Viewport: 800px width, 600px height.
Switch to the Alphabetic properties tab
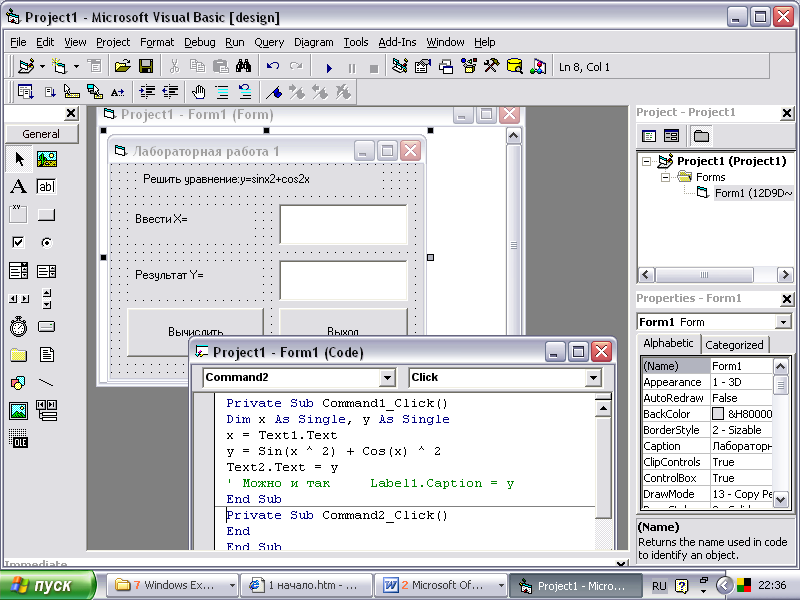point(668,343)
